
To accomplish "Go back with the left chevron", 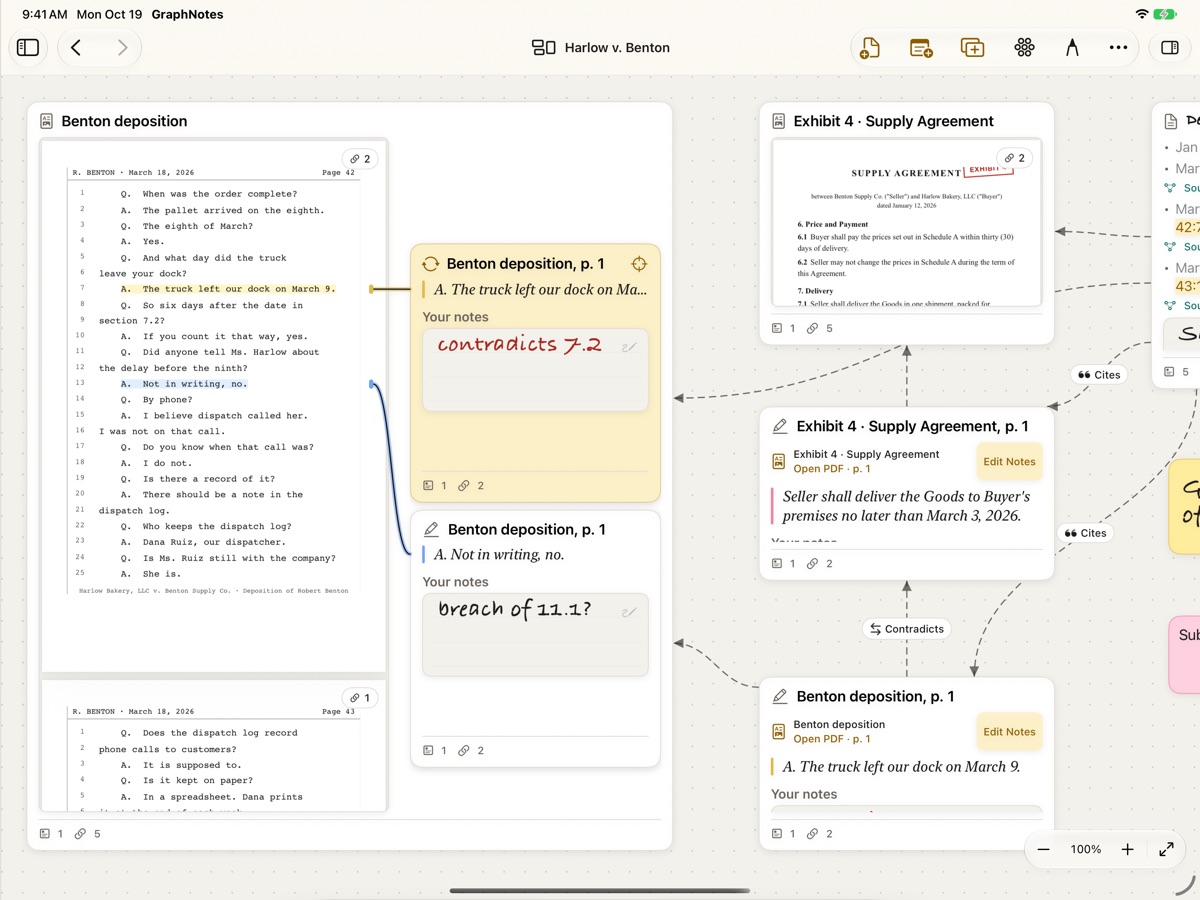I will 76,47.
